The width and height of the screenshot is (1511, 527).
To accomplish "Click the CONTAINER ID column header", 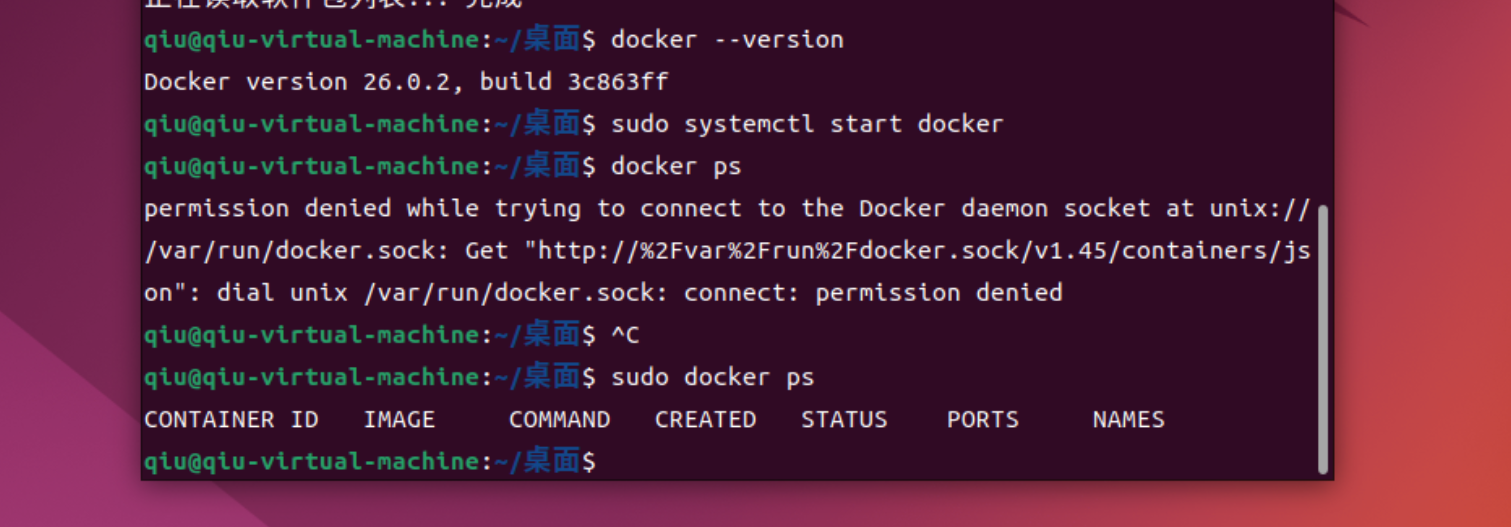I will pos(231,420).
